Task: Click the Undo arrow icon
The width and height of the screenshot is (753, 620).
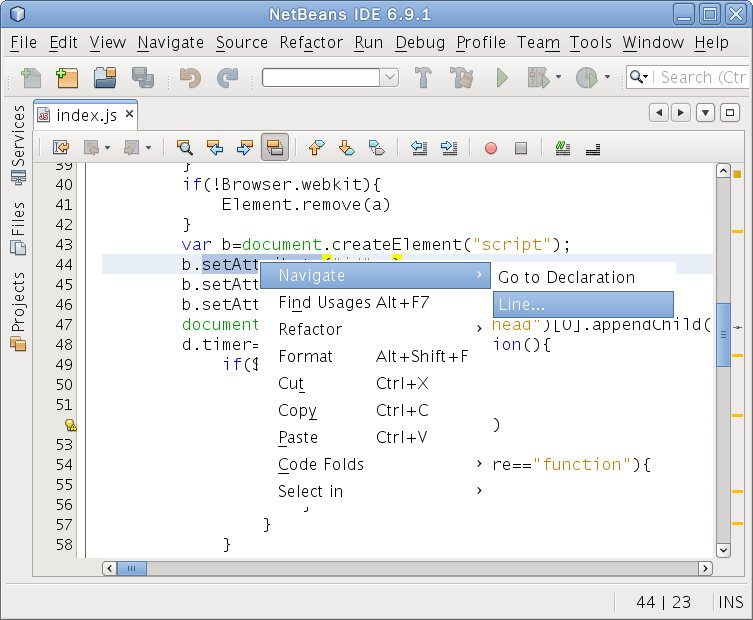Action: pyautogui.click(x=190, y=78)
